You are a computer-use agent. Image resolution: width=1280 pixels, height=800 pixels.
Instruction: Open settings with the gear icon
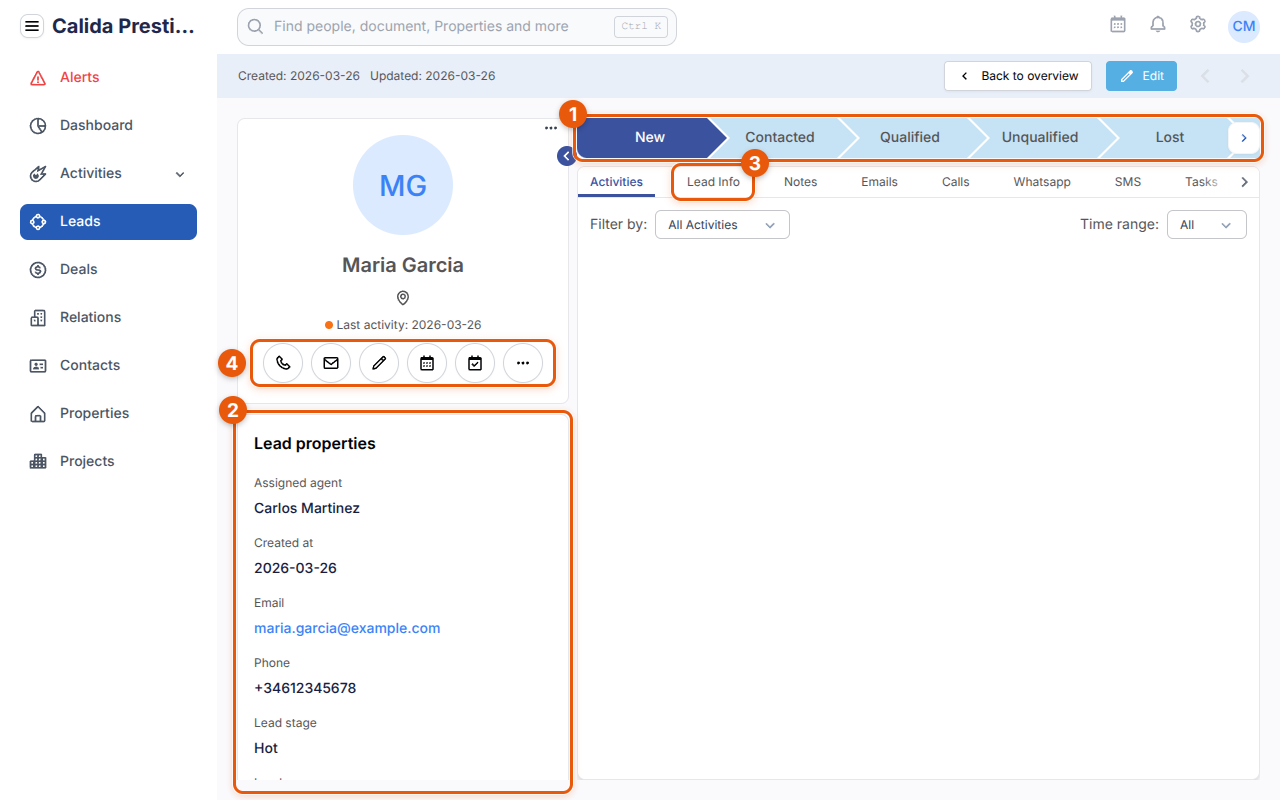tap(1198, 25)
